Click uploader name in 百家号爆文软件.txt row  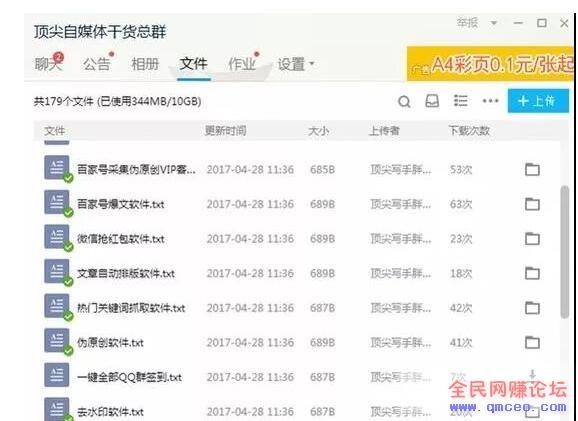coord(401,204)
